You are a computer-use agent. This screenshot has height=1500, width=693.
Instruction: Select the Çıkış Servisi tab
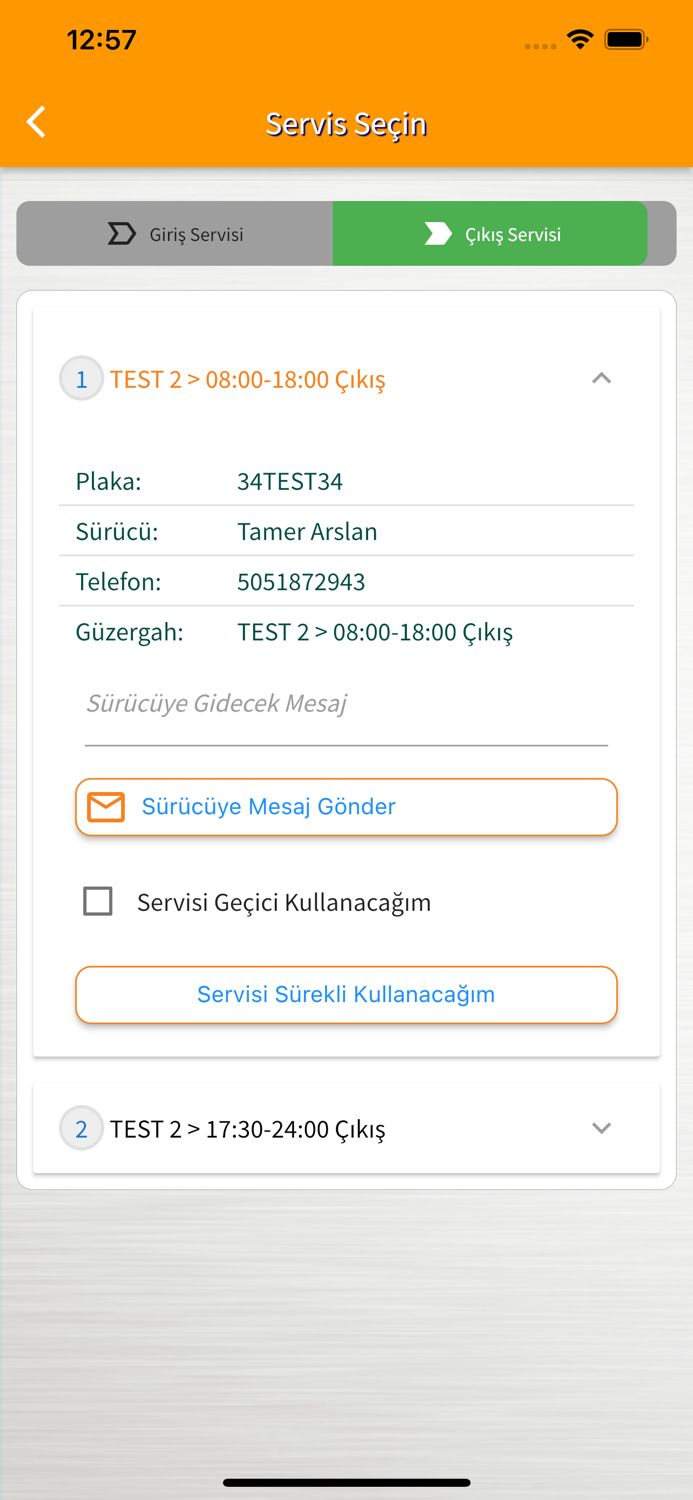tap(490, 233)
